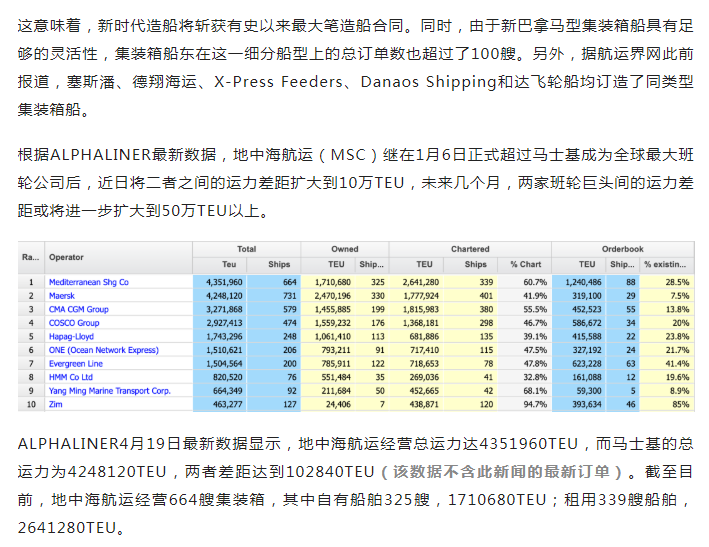Viewport: 709px width, 547px height.
Task: Select the Chartered group column header
Action: coord(470,249)
